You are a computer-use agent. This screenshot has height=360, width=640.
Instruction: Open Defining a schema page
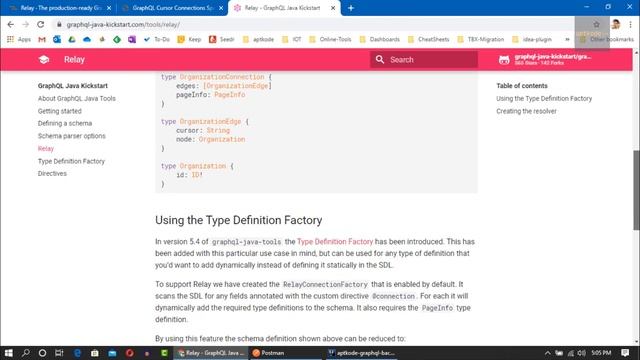(x=65, y=123)
